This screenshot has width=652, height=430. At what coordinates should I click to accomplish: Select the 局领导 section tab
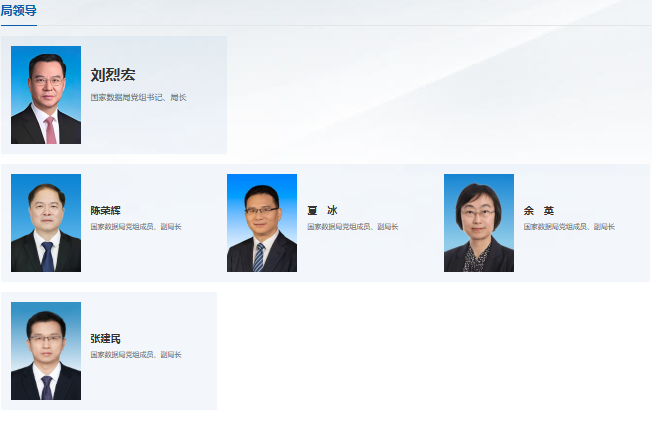click(19, 10)
